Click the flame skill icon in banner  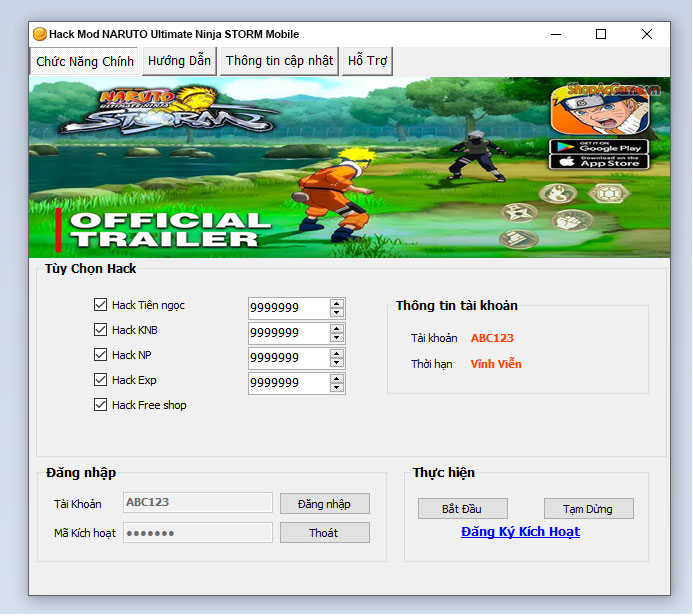(x=558, y=194)
